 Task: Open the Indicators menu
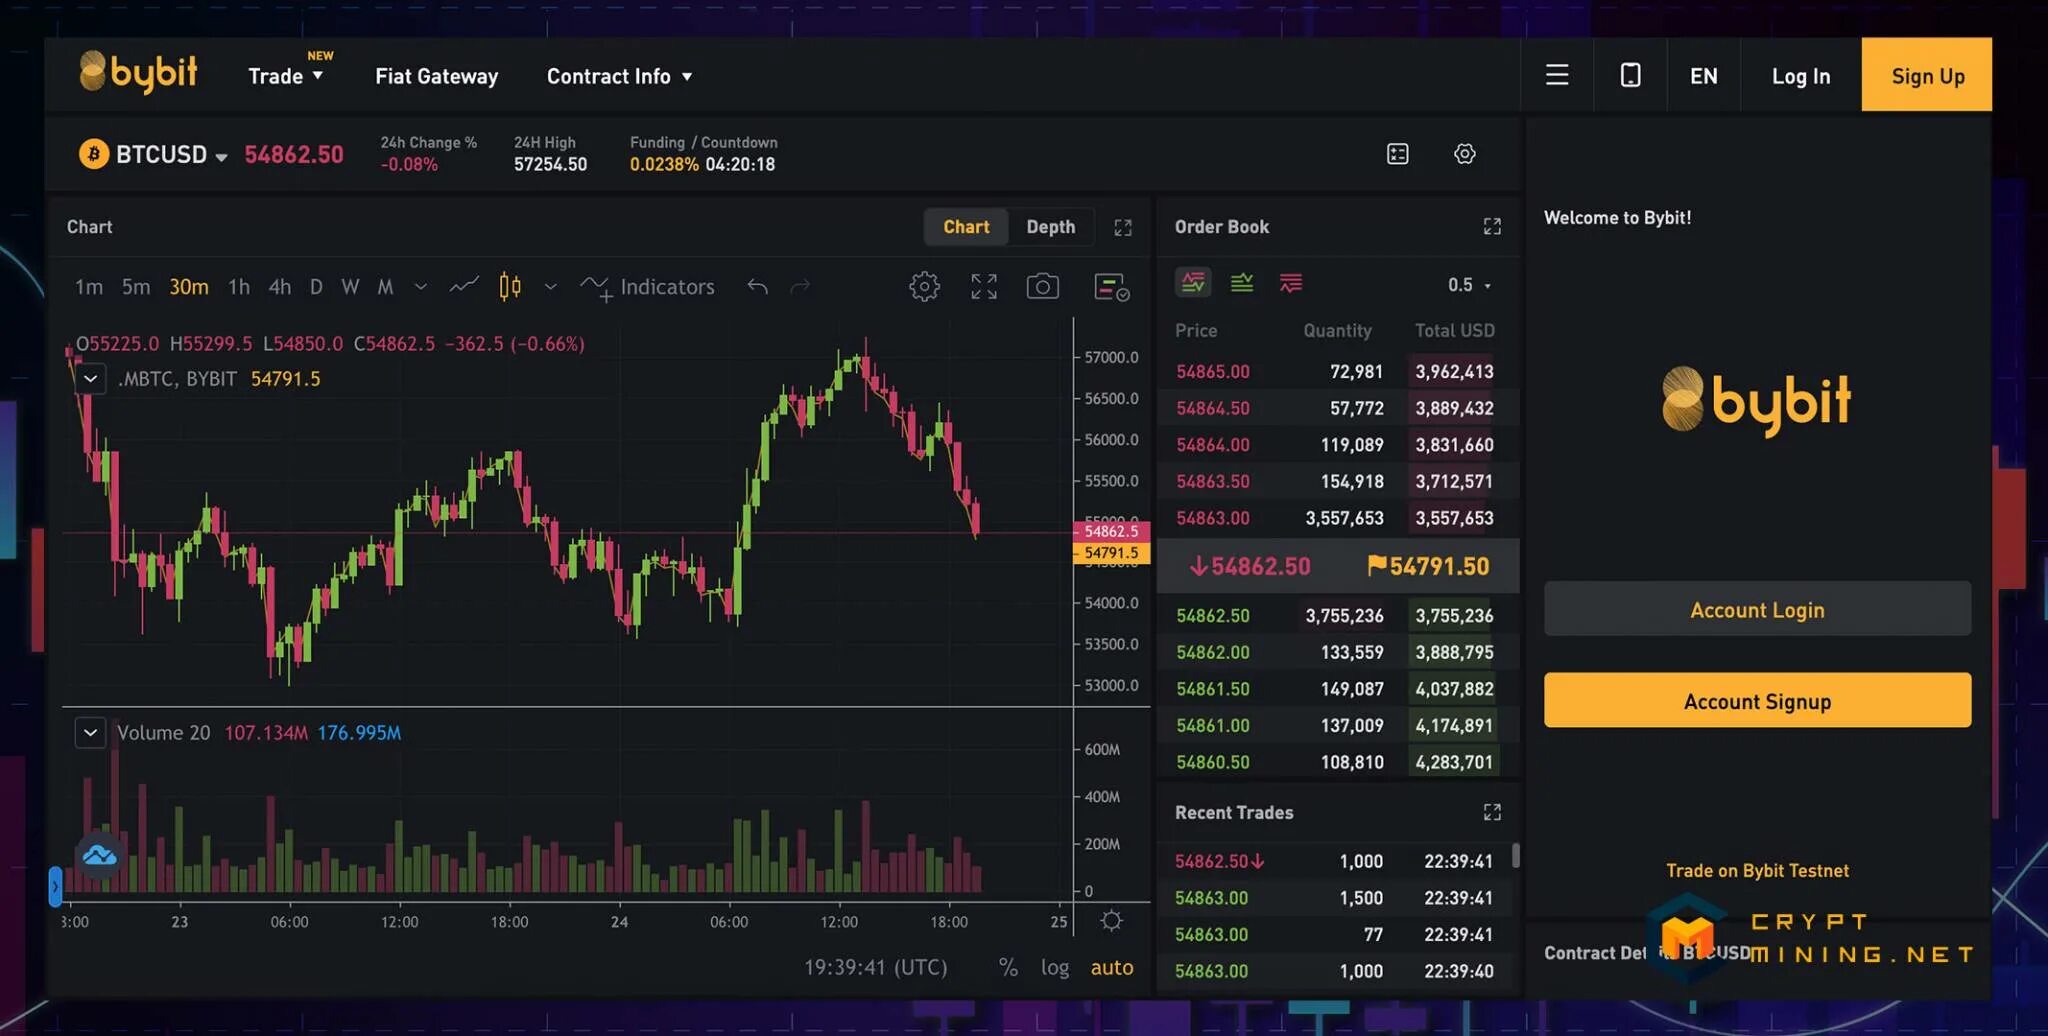coord(647,288)
